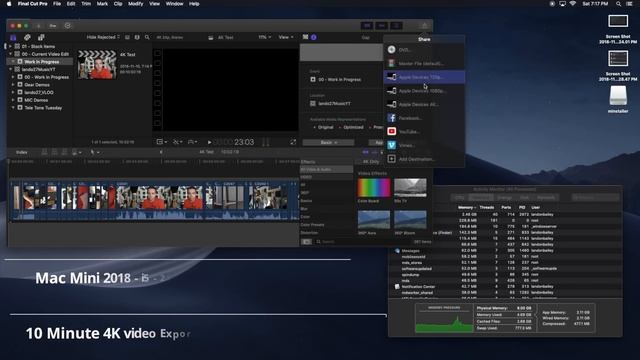Viewport: 640px width, 360px height.
Task: Select the 50s TV effect thumbnail
Action: tap(410, 188)
